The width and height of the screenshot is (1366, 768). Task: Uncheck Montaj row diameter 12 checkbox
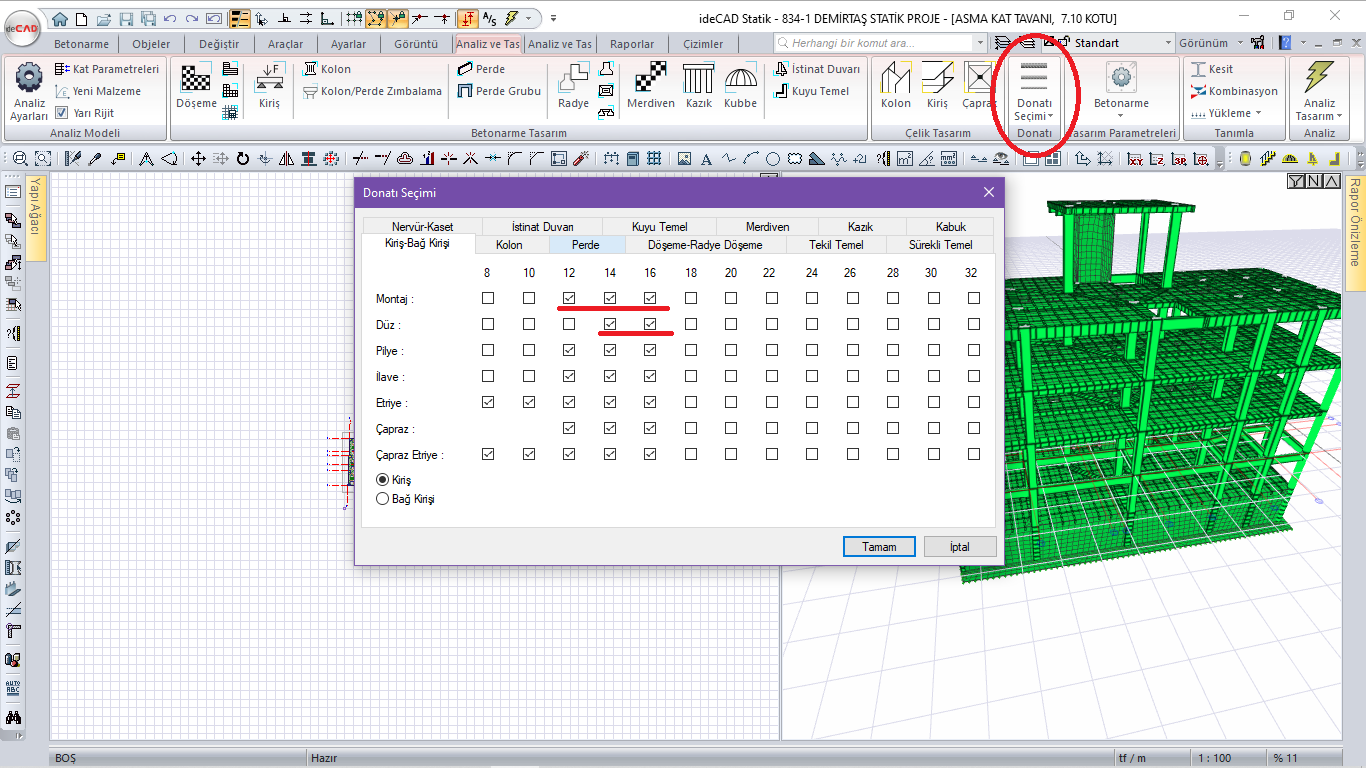569,298
